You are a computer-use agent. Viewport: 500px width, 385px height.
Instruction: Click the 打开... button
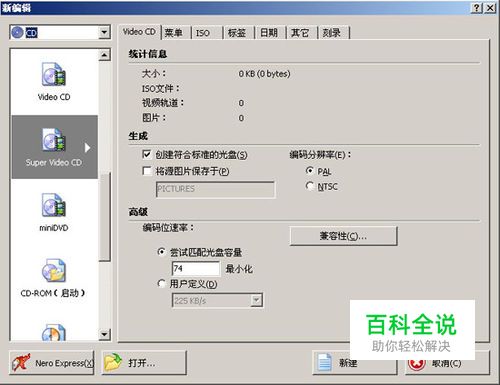pyautogui.click(x=144, y=363)
